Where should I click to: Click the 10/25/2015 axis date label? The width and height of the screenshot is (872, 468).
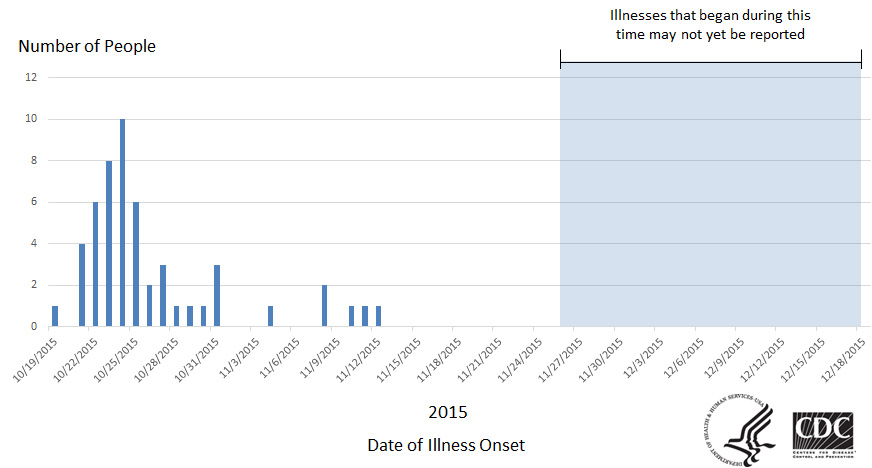point(116,360)
